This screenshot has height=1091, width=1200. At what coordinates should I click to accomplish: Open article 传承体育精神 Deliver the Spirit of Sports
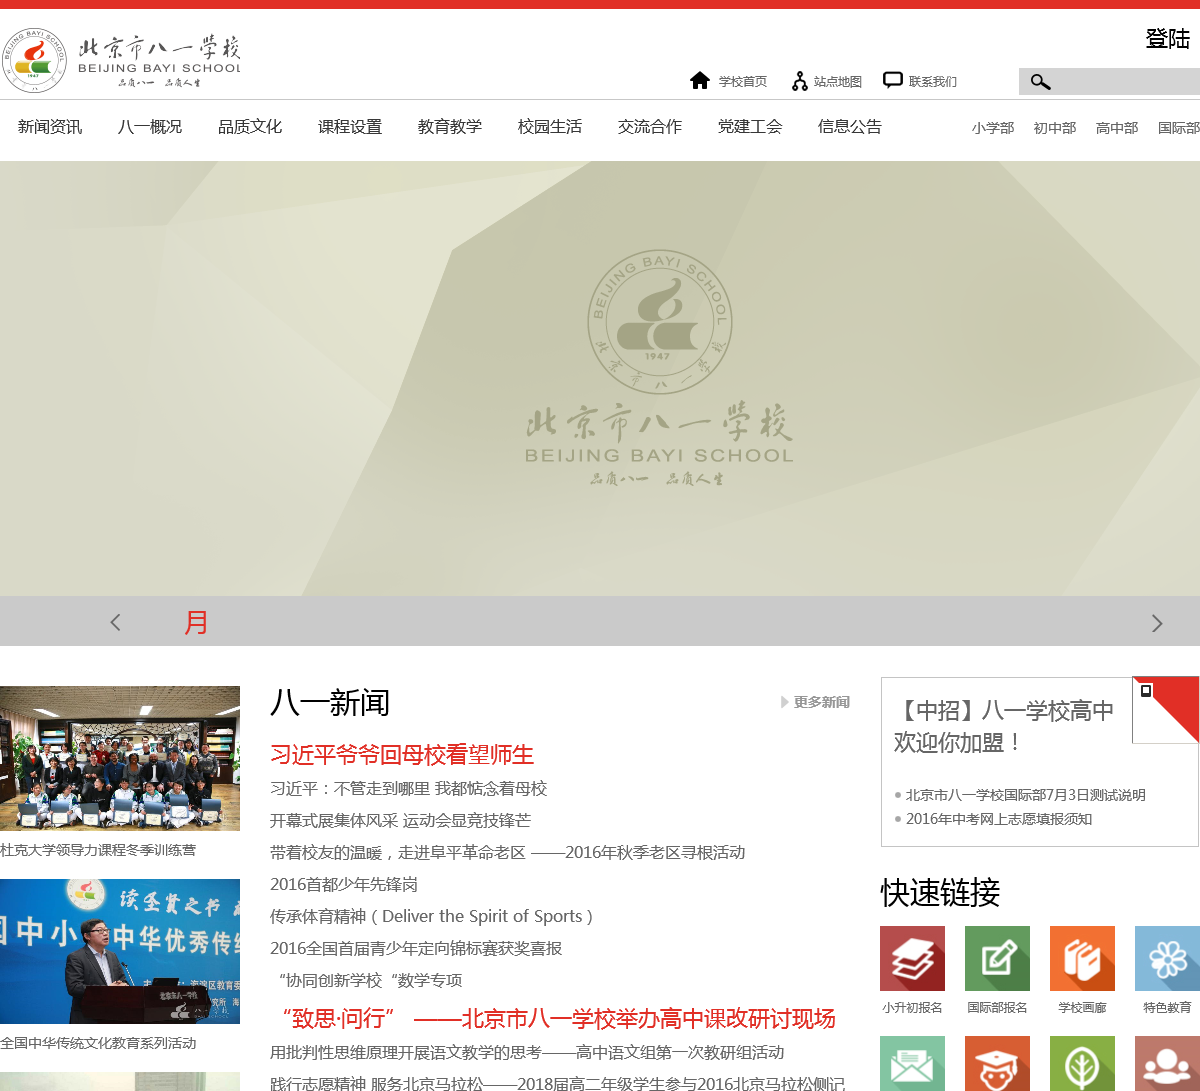[x=432, y=917]
